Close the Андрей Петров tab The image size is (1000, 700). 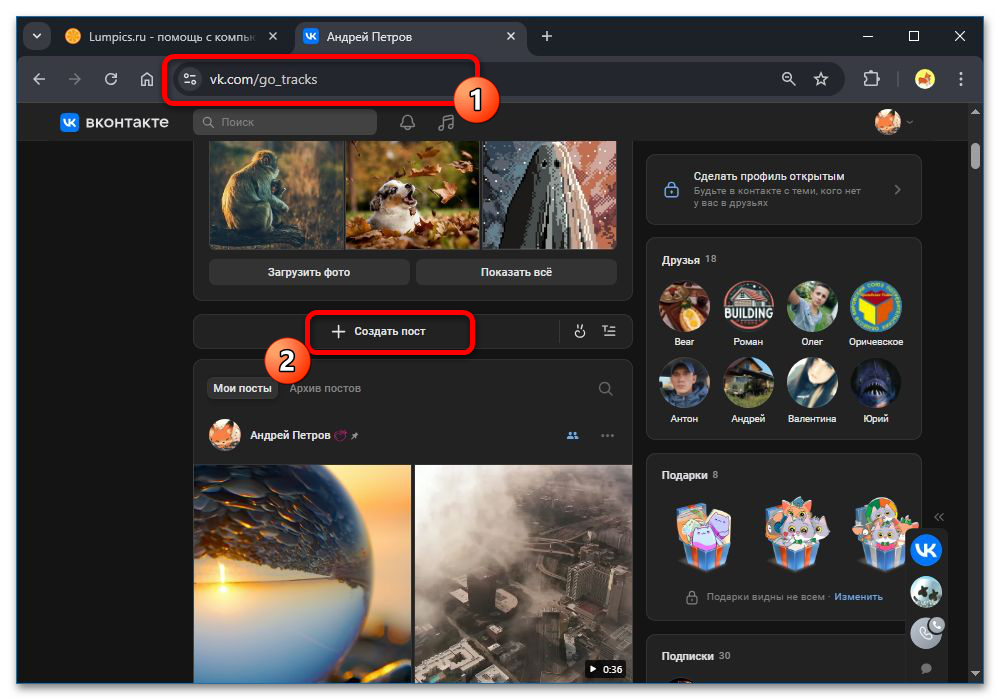511,36
